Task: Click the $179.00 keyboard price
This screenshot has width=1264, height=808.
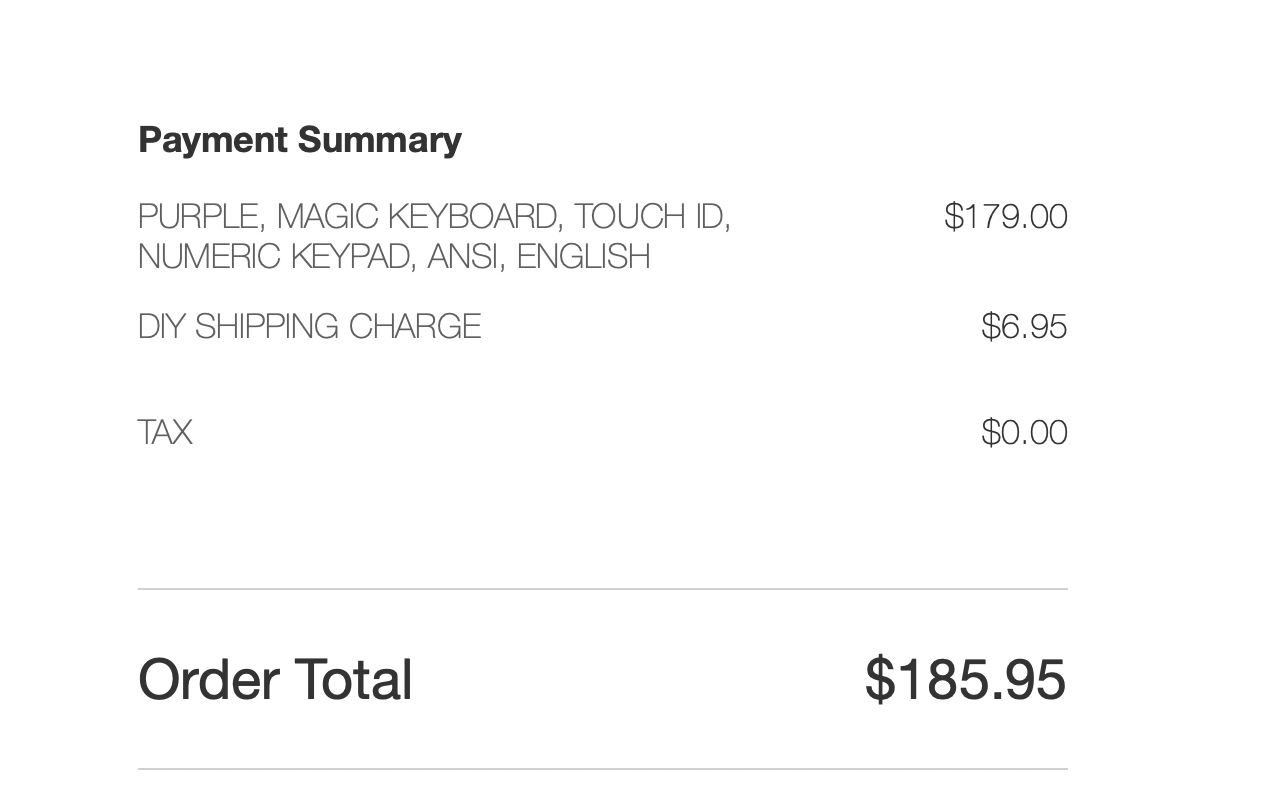Action: tap(1005, 217)
